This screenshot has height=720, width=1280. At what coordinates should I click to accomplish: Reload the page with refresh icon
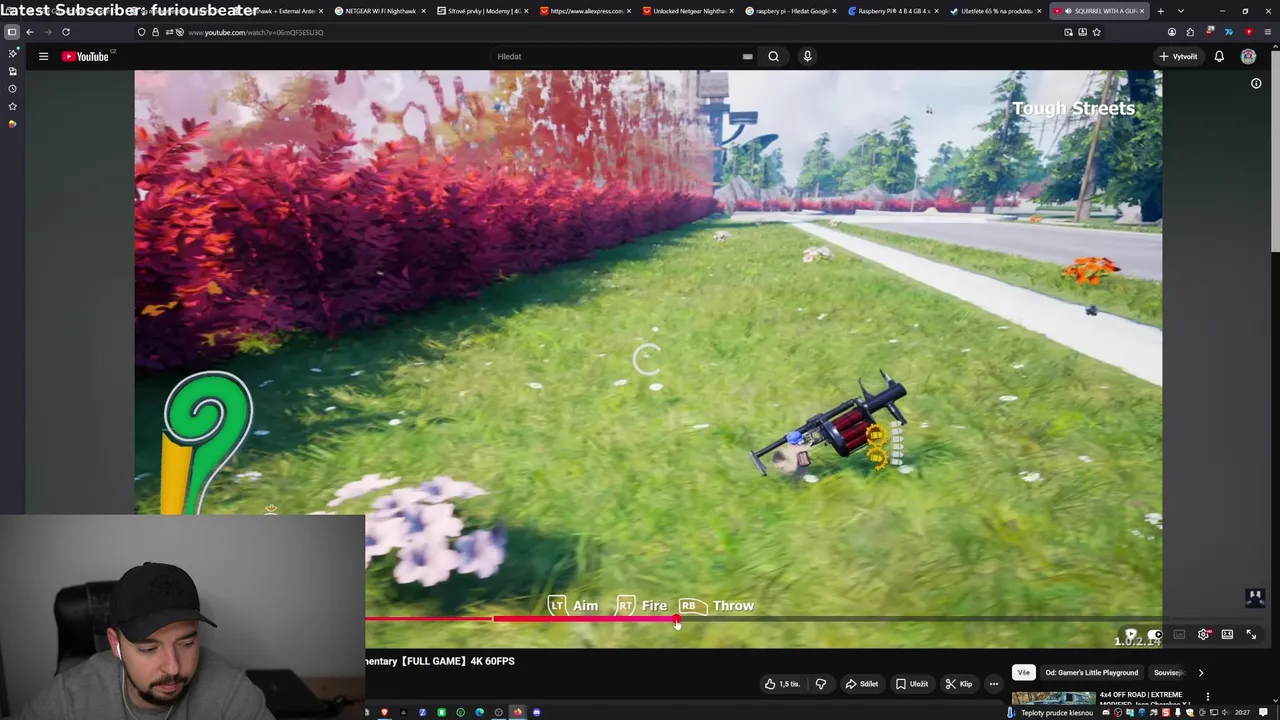[x=66, y=32]
